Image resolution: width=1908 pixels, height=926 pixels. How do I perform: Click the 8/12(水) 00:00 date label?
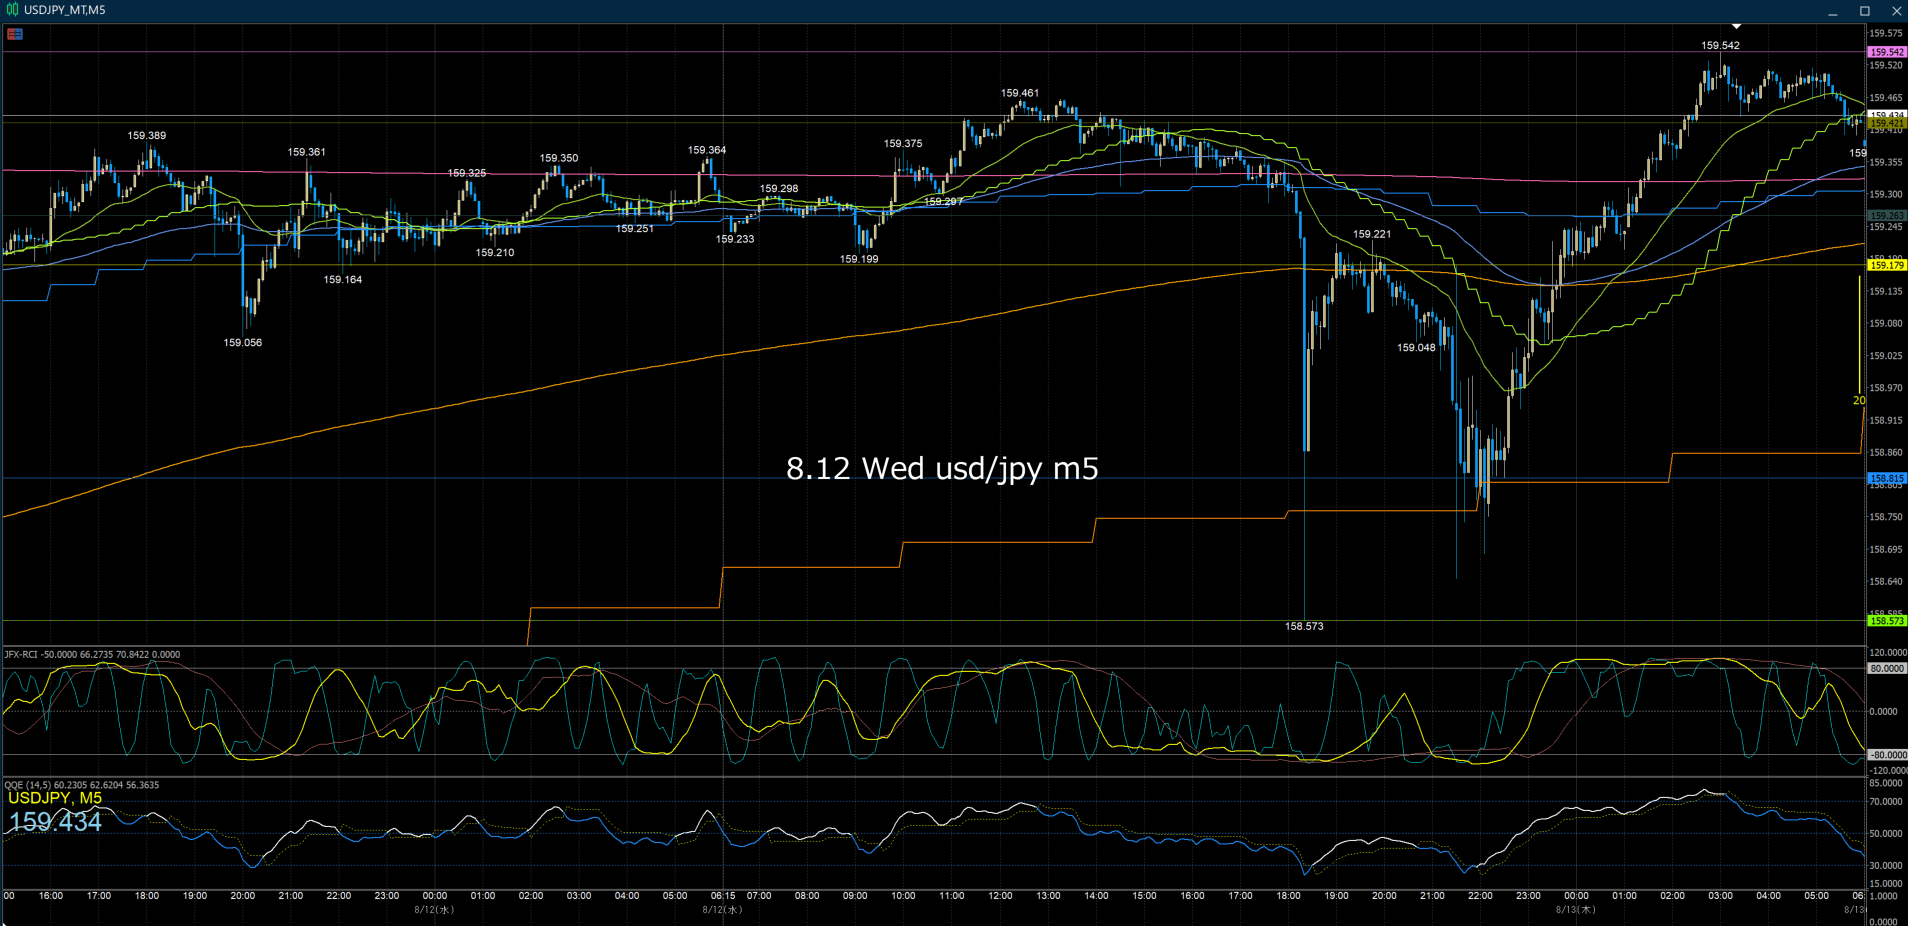coord(435,909)
